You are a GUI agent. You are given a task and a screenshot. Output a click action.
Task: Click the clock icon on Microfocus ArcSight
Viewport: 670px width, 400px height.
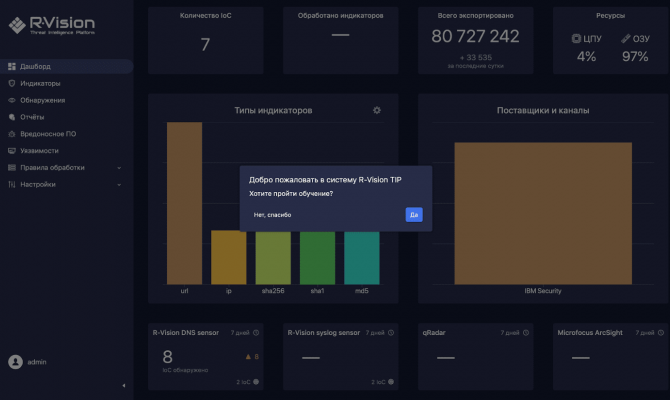click(661, 332)
